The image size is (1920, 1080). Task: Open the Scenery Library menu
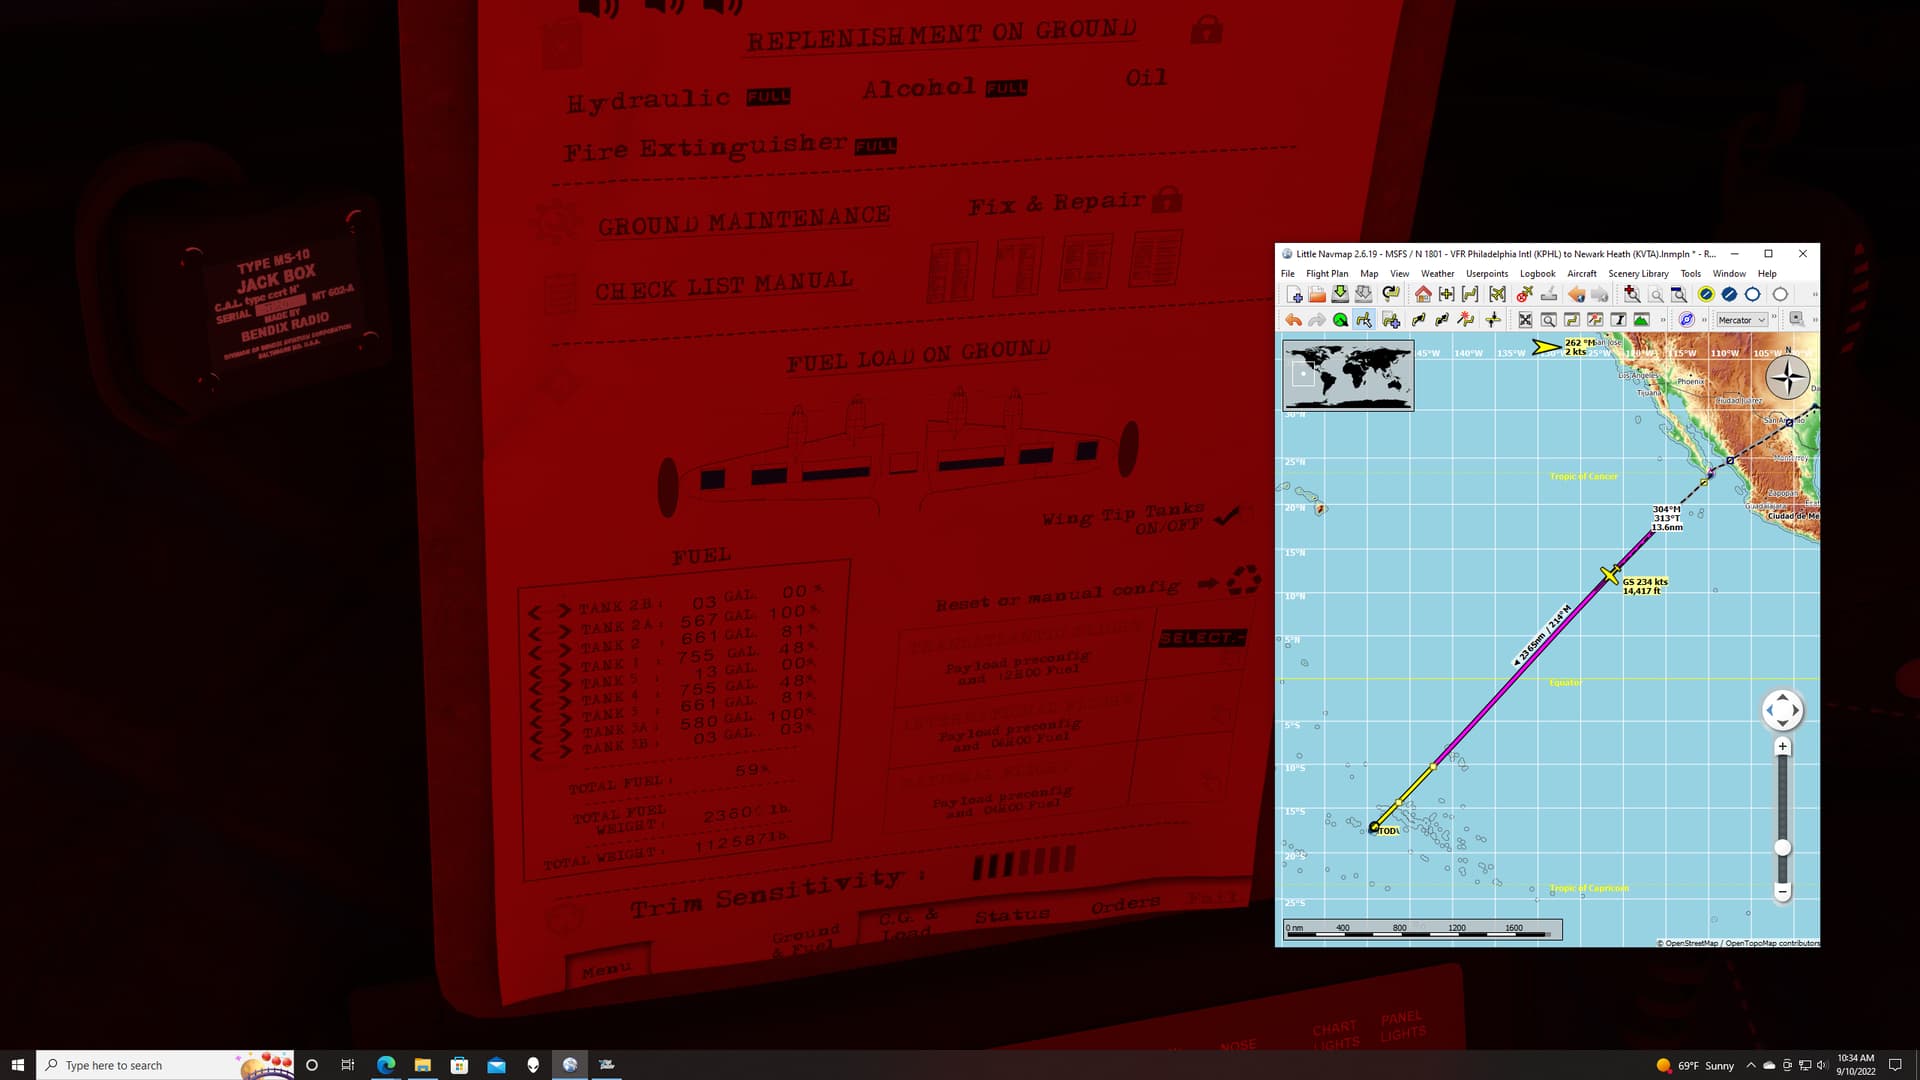pyautogui.click(x=1637, y=273)
